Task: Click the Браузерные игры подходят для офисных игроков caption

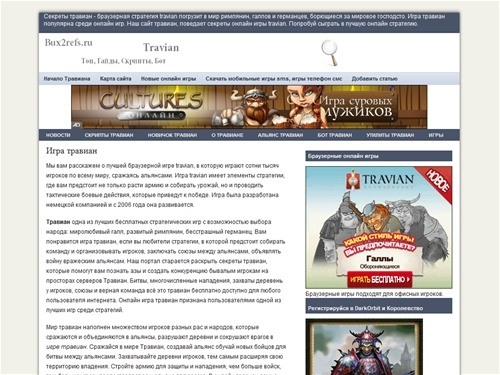Action: 374,294
